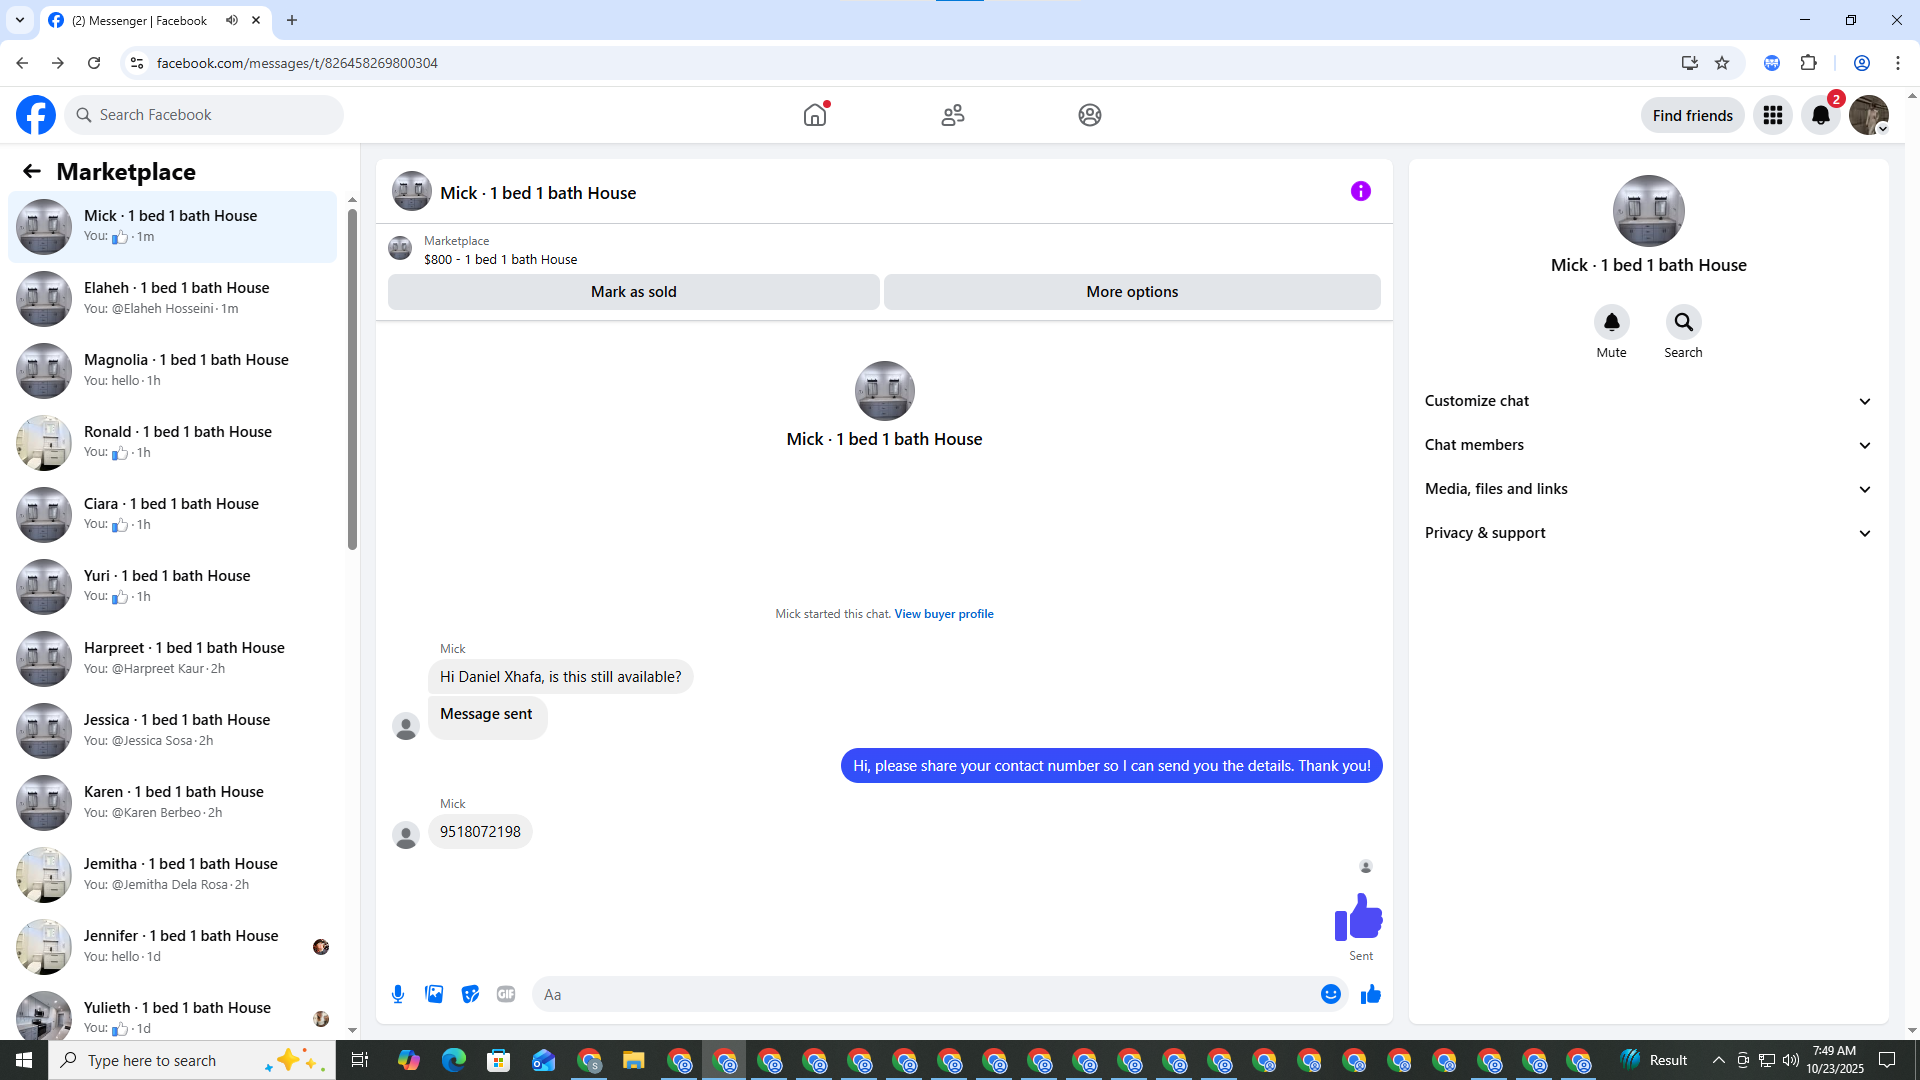Mute this conversation
1920x1080 pixels.
click(x=1611, y=323)
